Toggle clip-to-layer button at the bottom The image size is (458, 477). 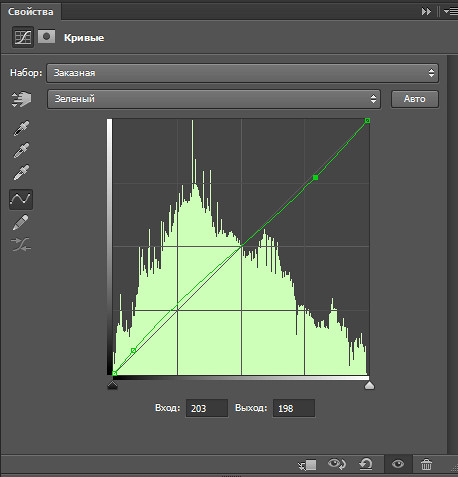(307, 465)
